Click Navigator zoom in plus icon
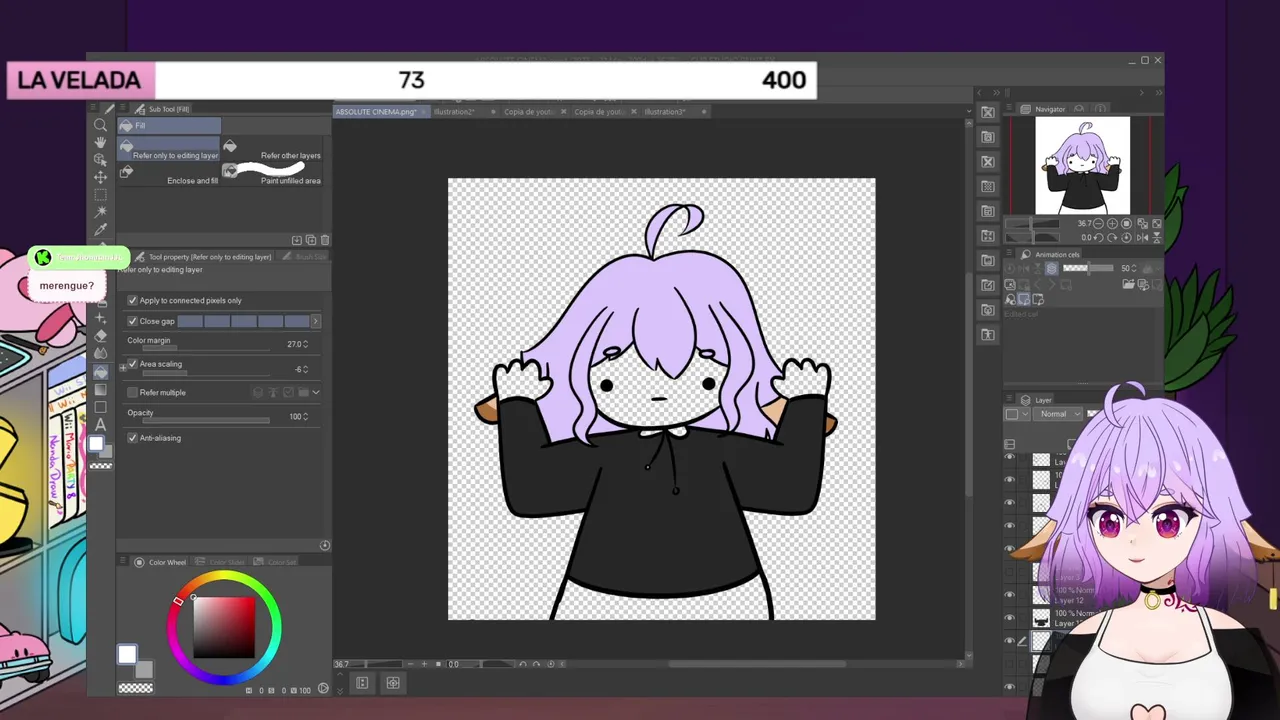The height and width of the screenshot is (720, 1280). (1113, 224)
